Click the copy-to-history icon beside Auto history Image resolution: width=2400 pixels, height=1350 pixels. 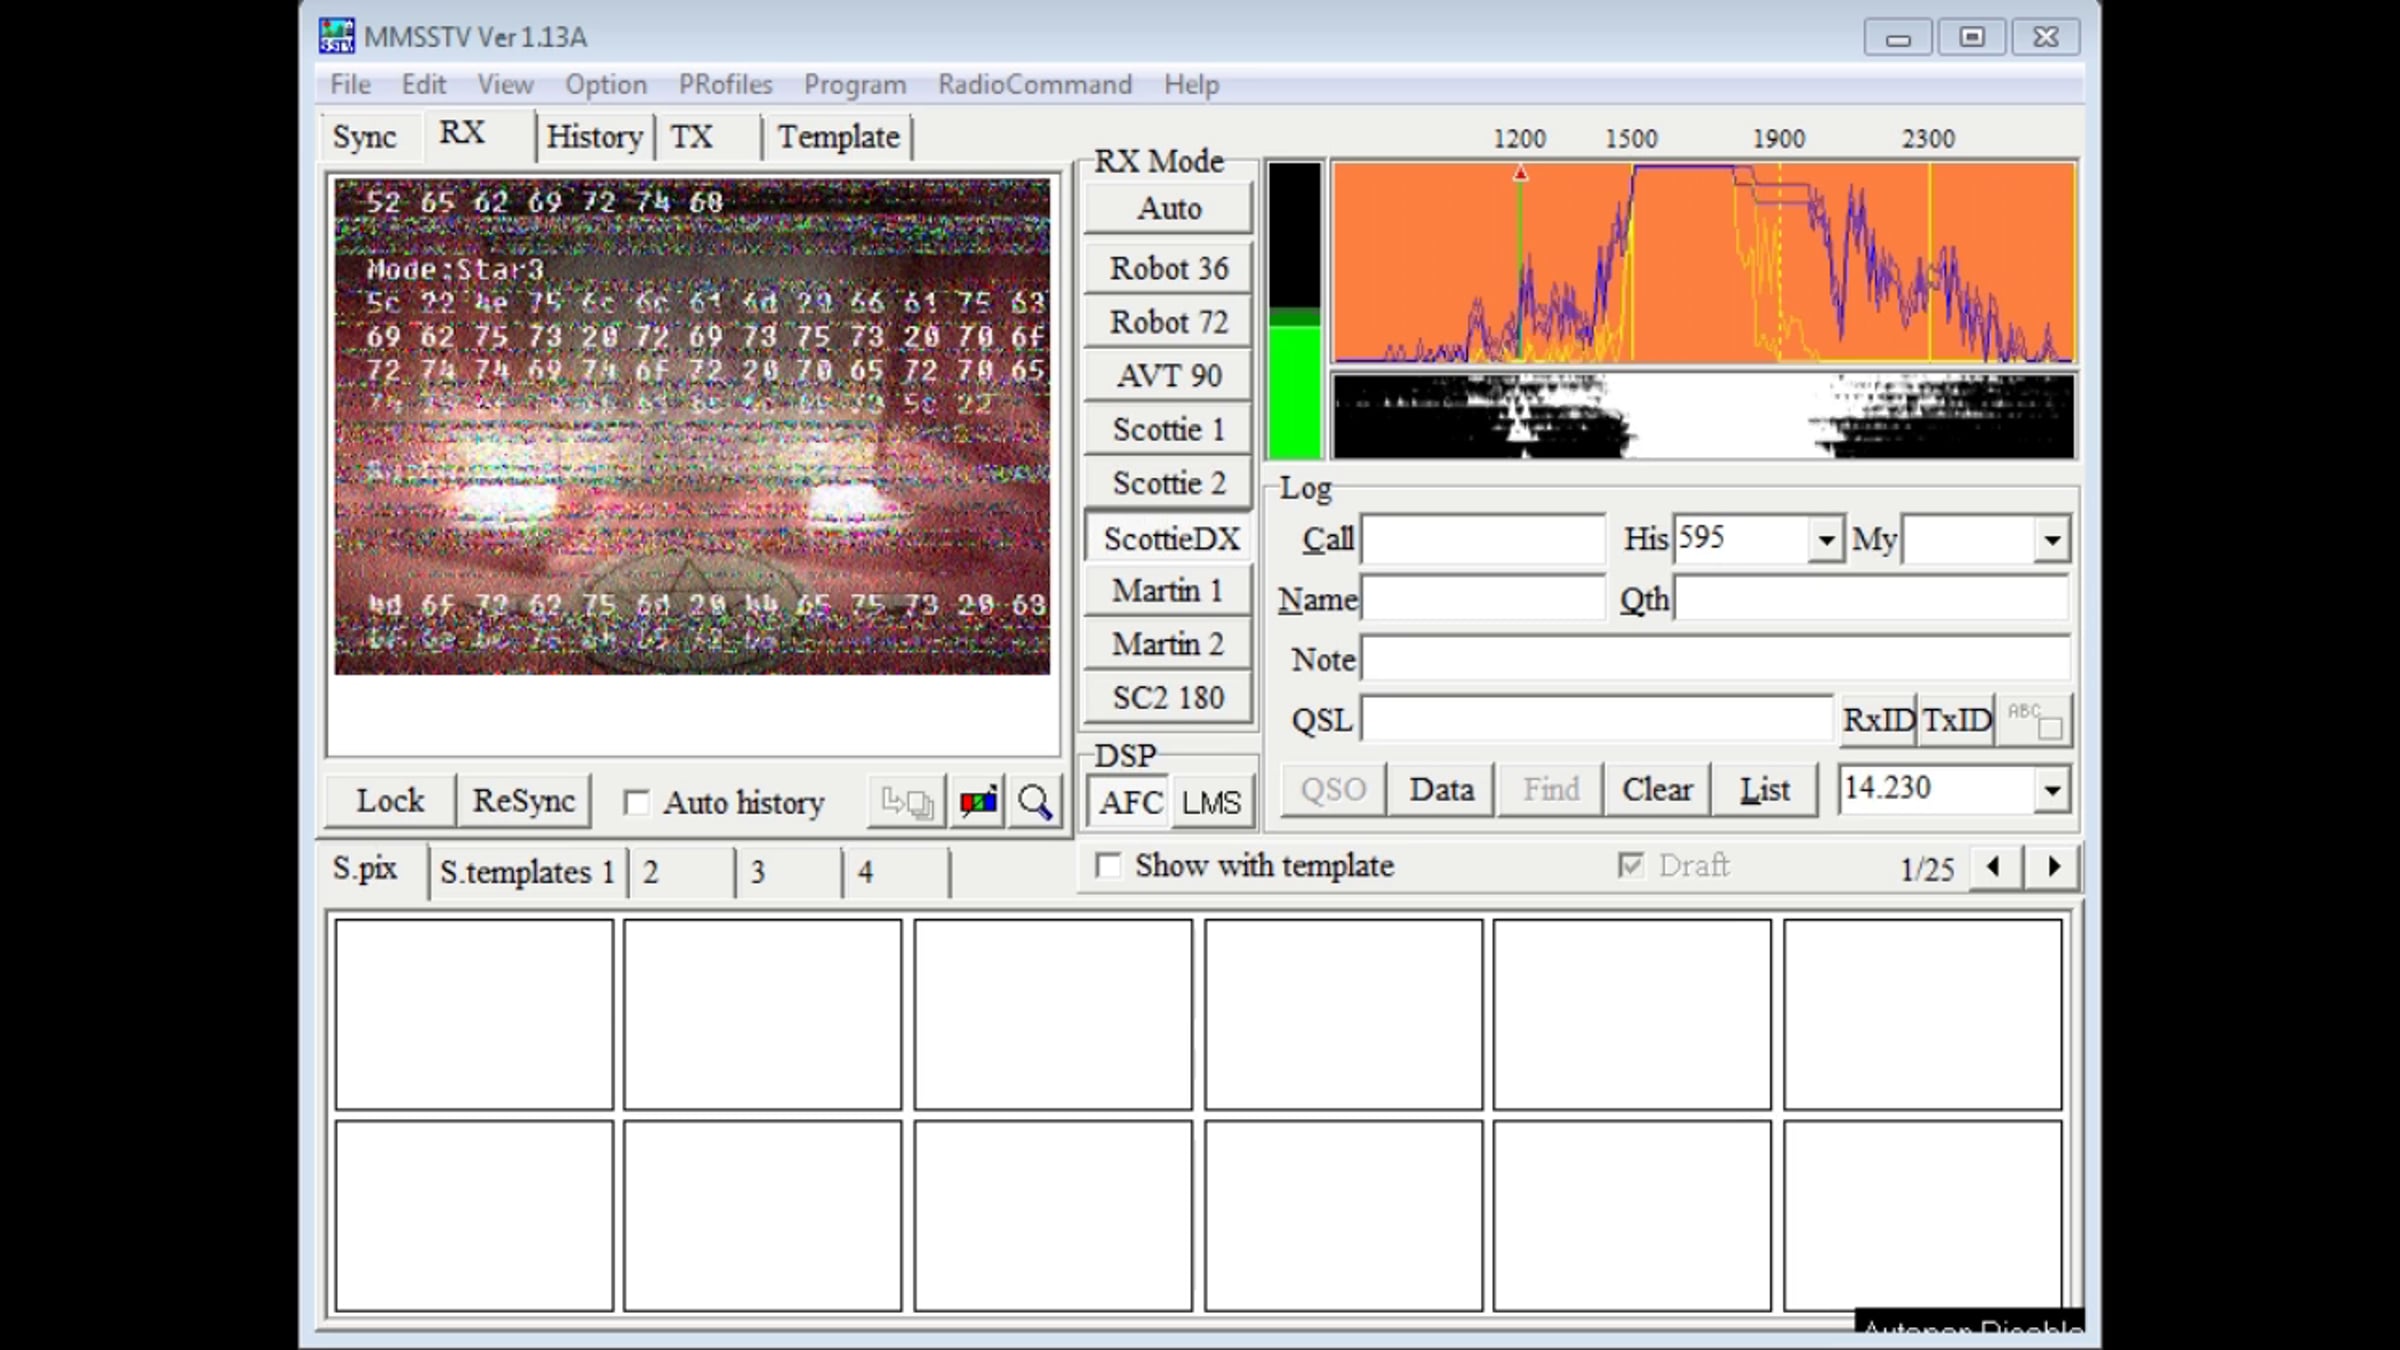click(x=907, y=801)
